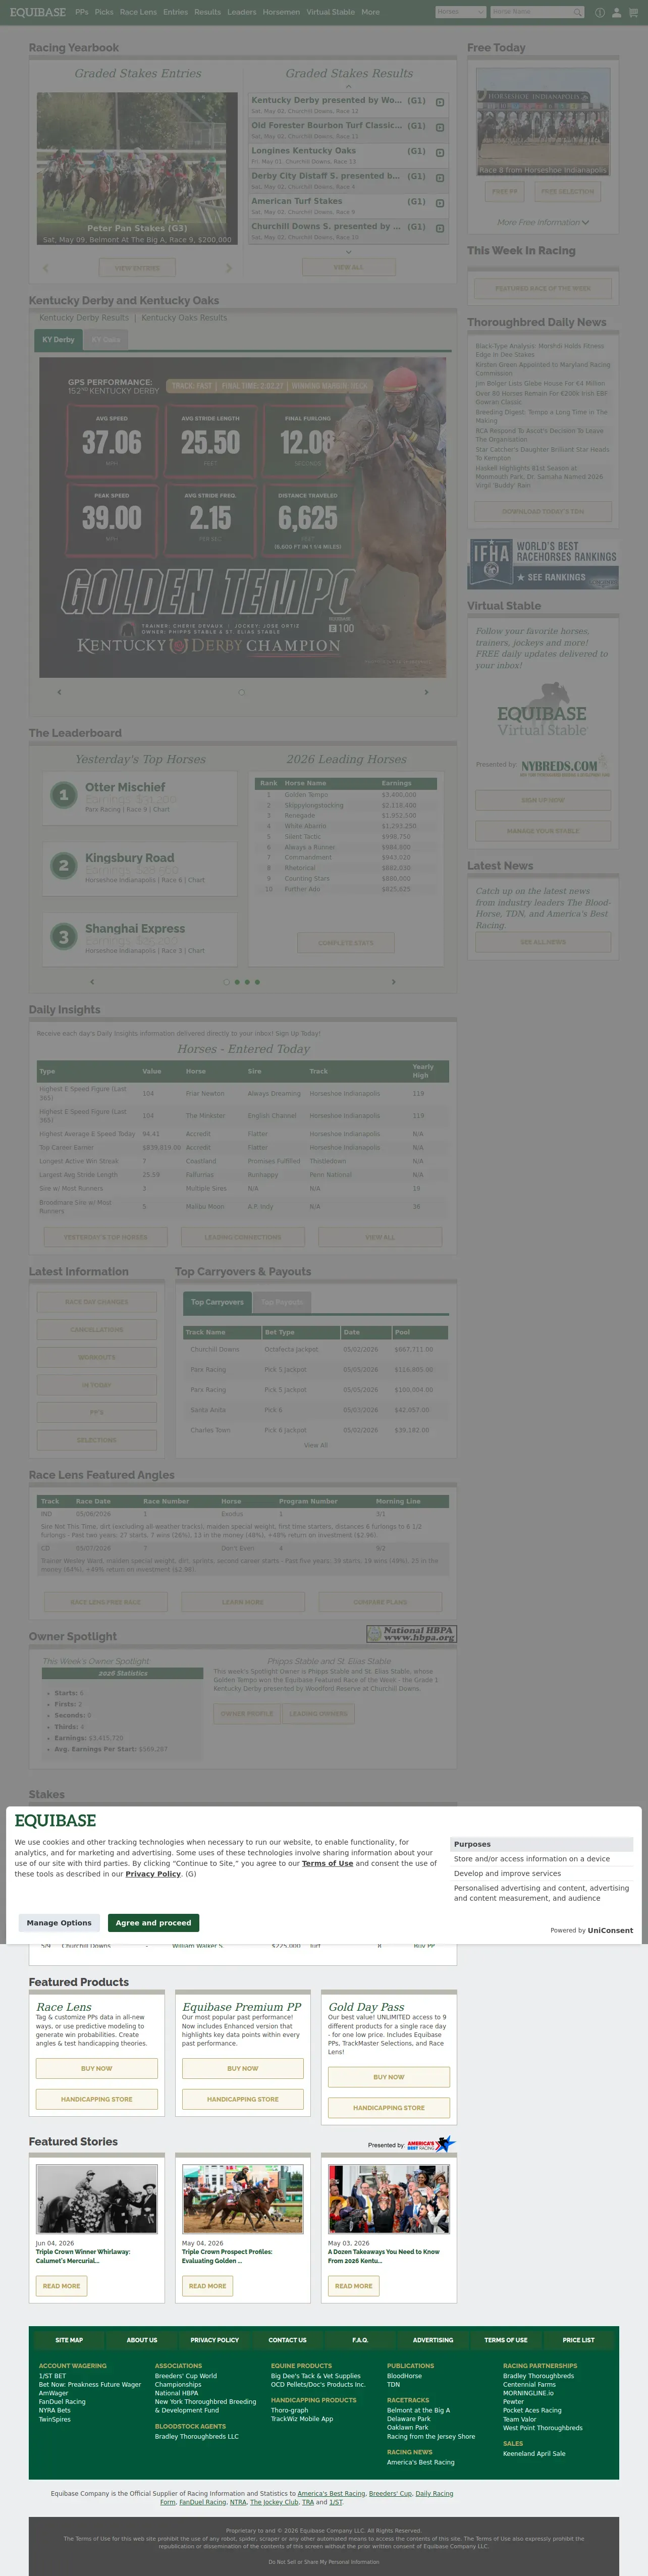This screenshot has height=2576, width=648.
Task: Open the IFHA World's Best Racehorse Rankings banner
Action: point(543,563)
